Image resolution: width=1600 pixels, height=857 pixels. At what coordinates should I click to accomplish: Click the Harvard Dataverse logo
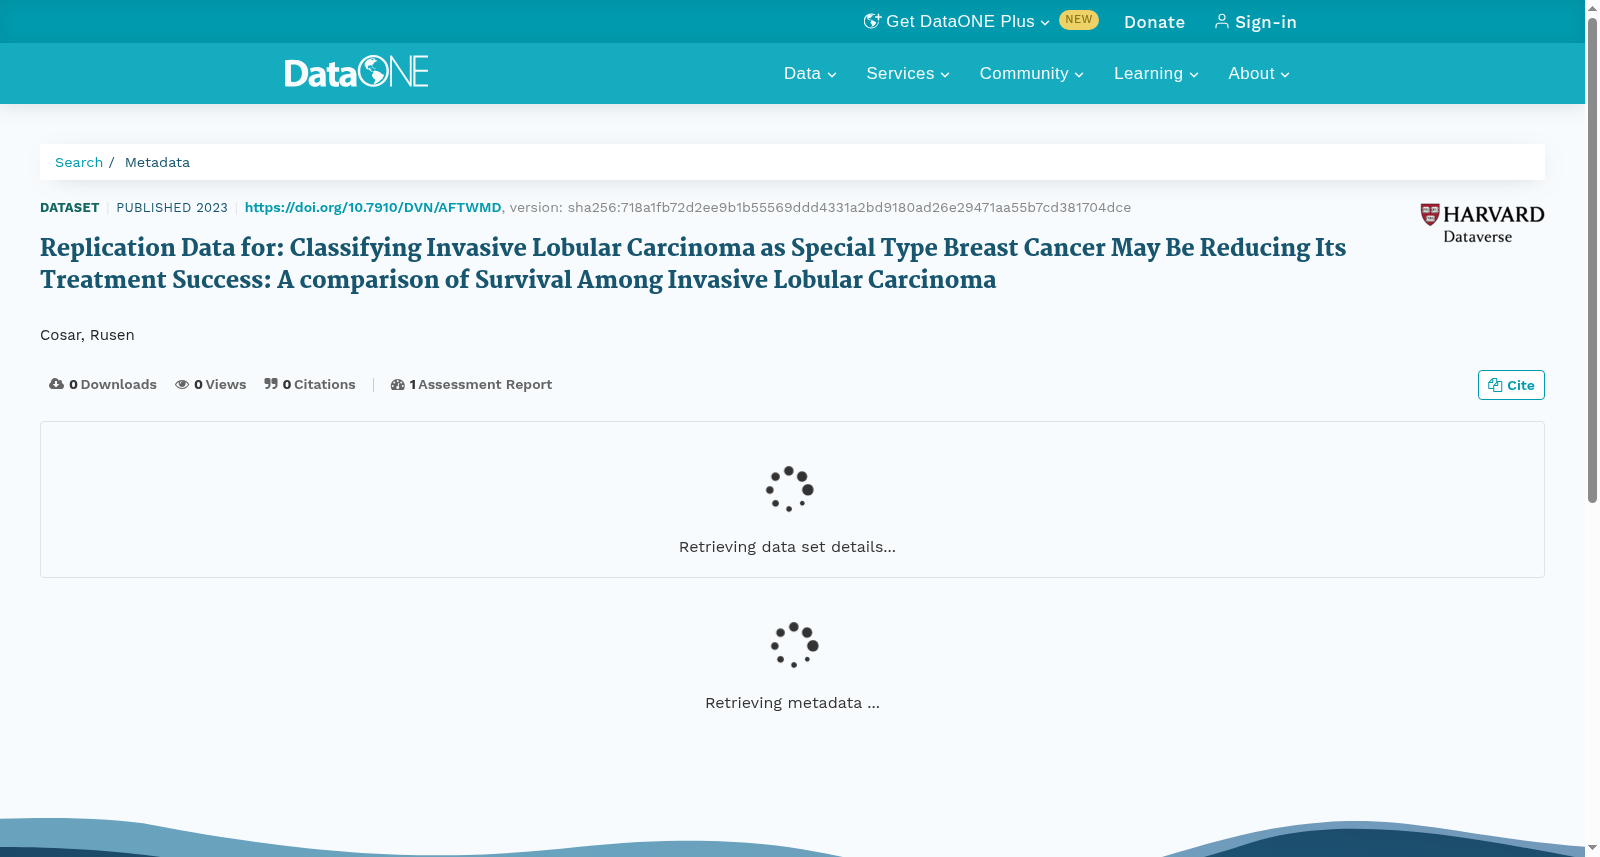[x=1482, y=223]
